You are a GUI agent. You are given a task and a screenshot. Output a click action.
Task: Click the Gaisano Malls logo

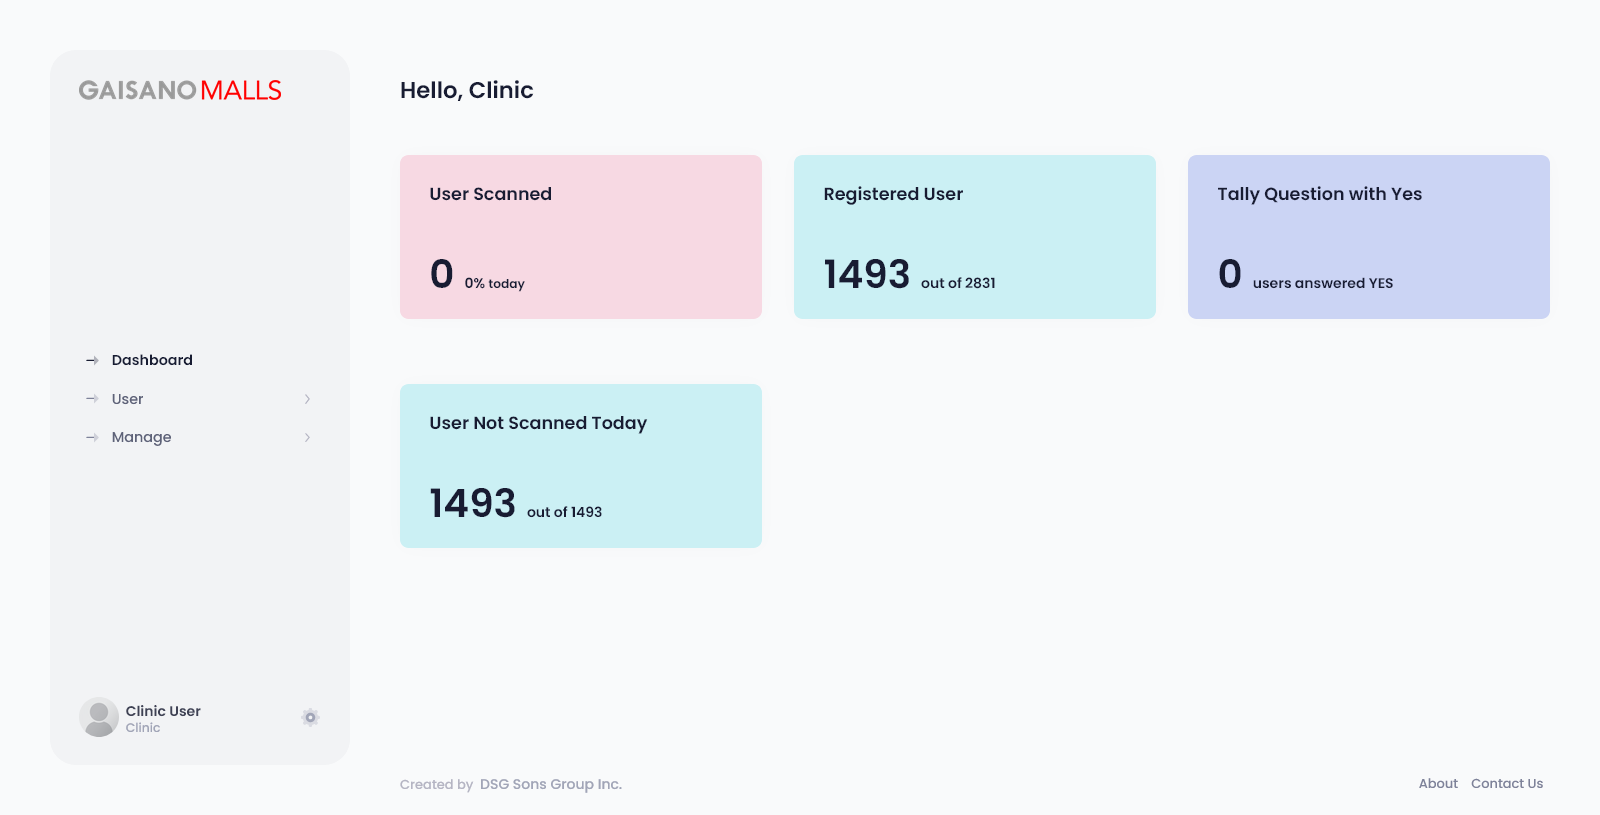point(180,90)
